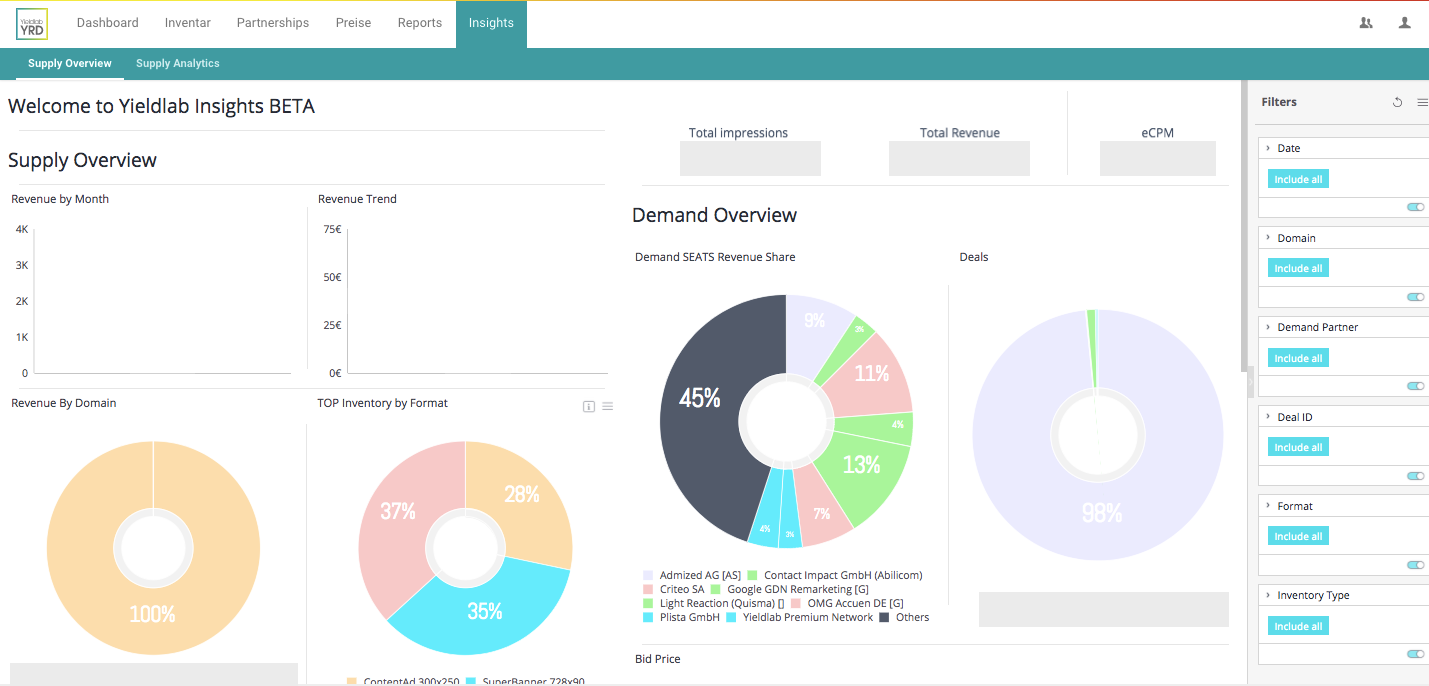Viewport: 1429px width, 686px height.
Task: Open menu icon of TOP Inventory by Format widget
Action: click(x=607, y=406)
